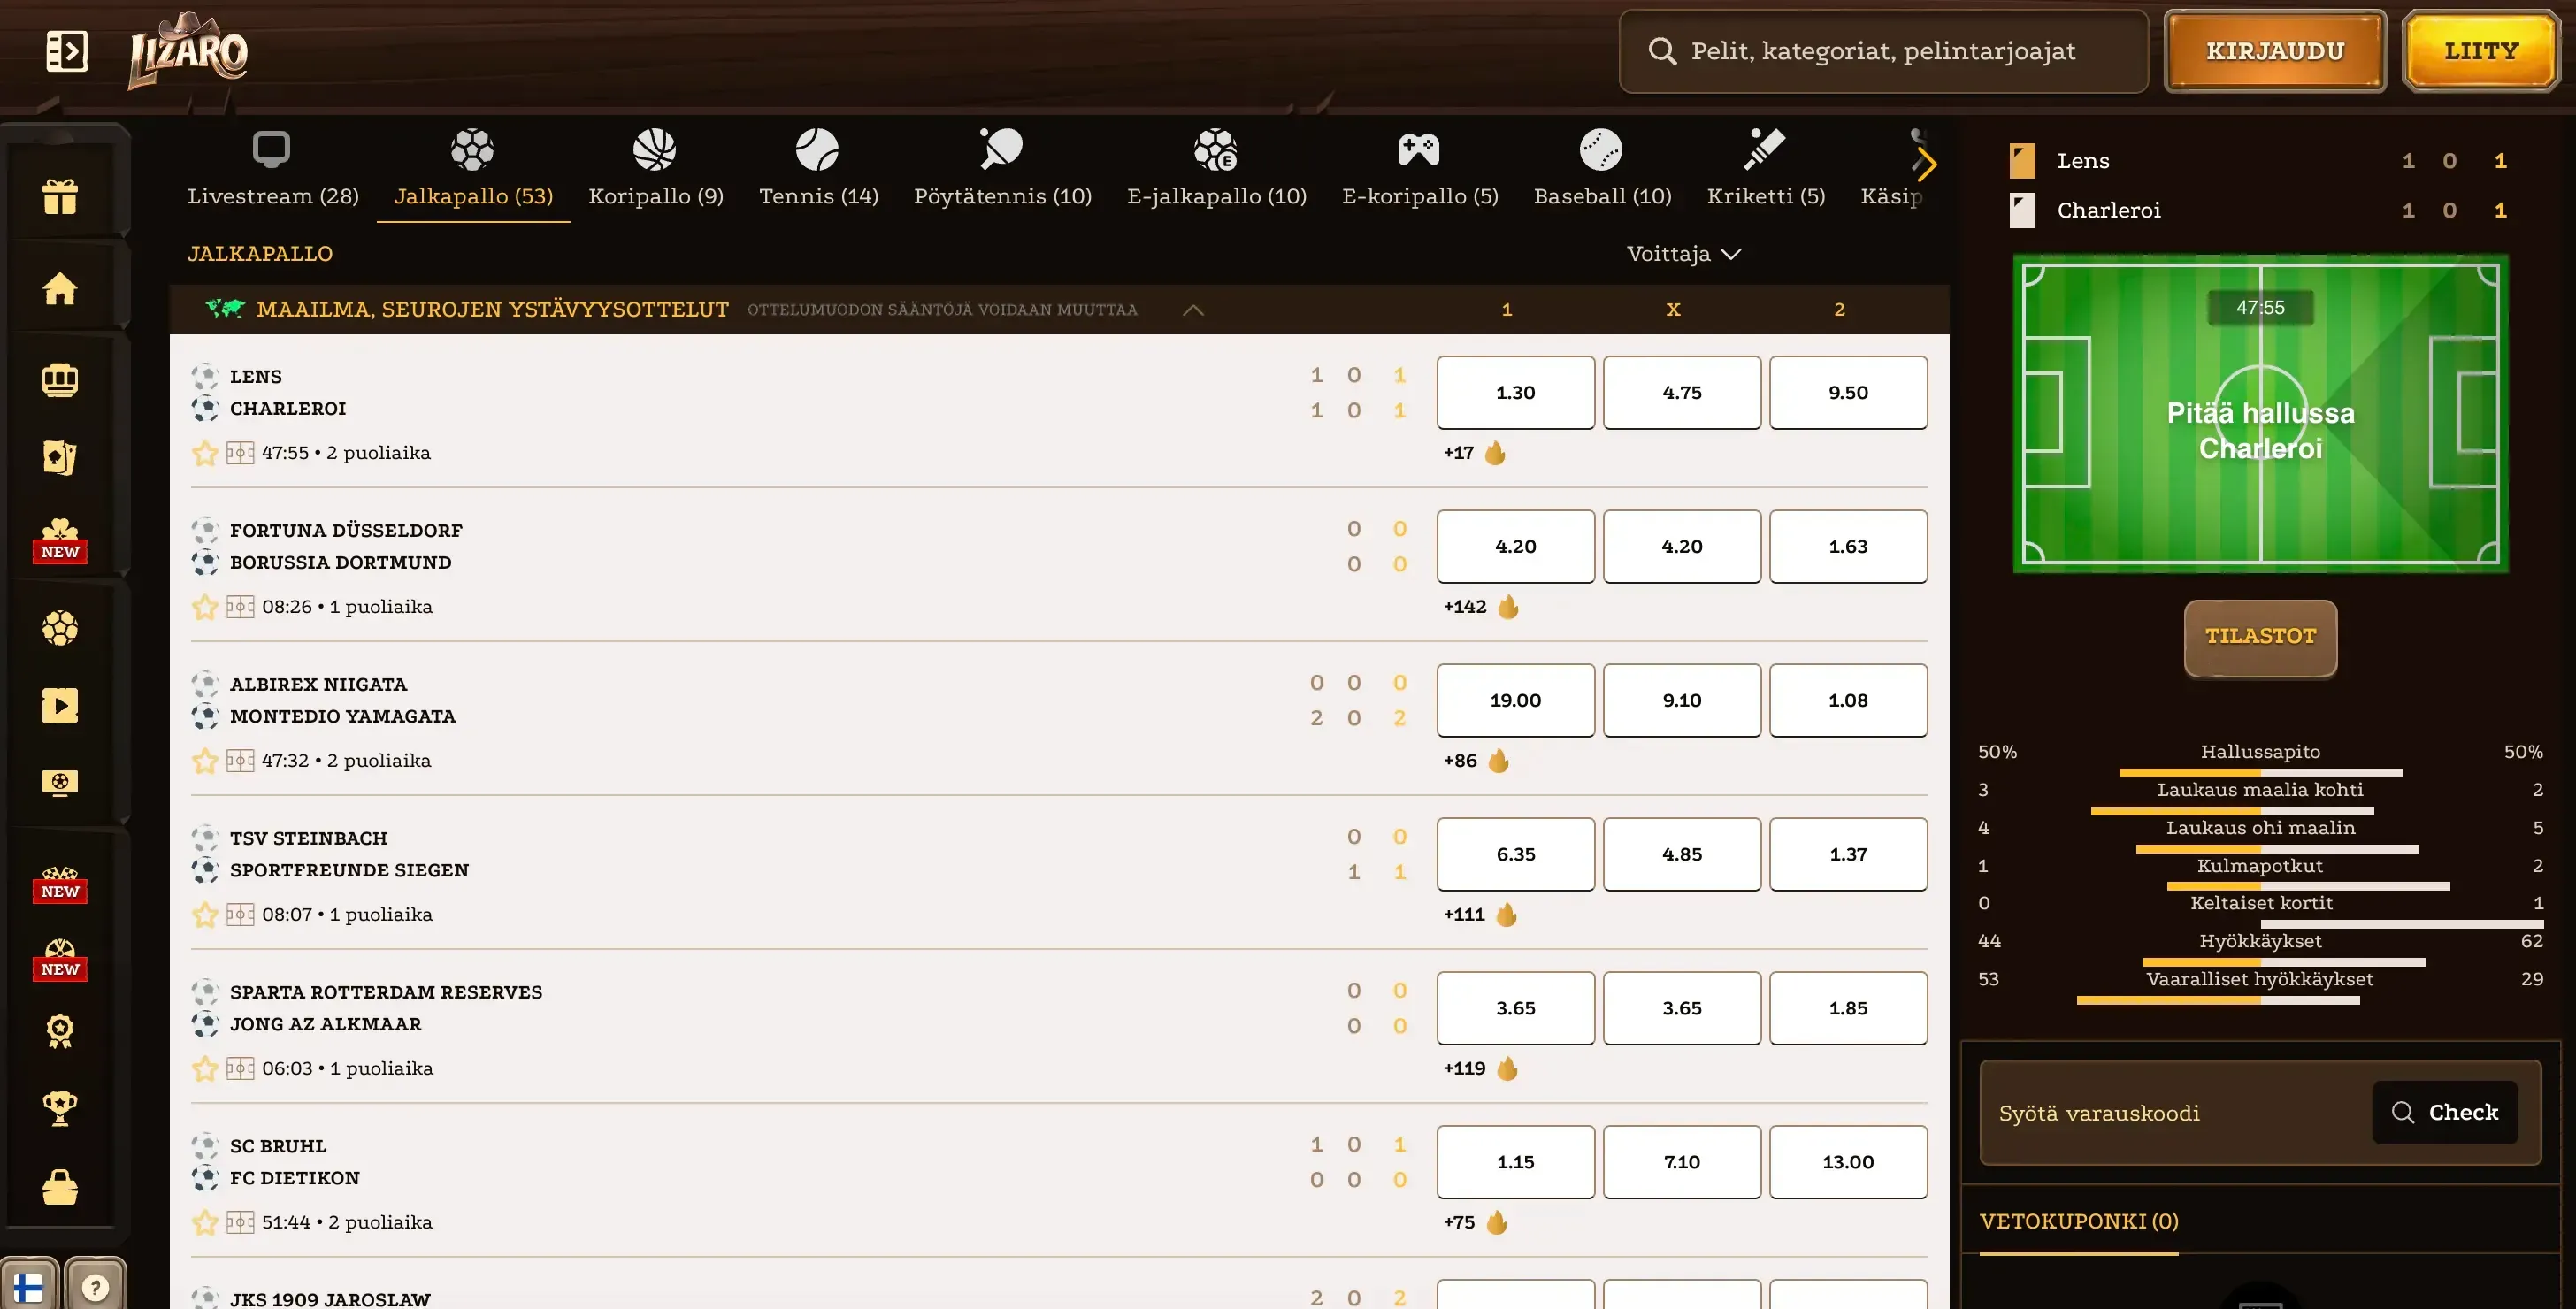2576x1309 pixels.
Task: Open the wheel icon marked NEW
Action: click(60, 960)
